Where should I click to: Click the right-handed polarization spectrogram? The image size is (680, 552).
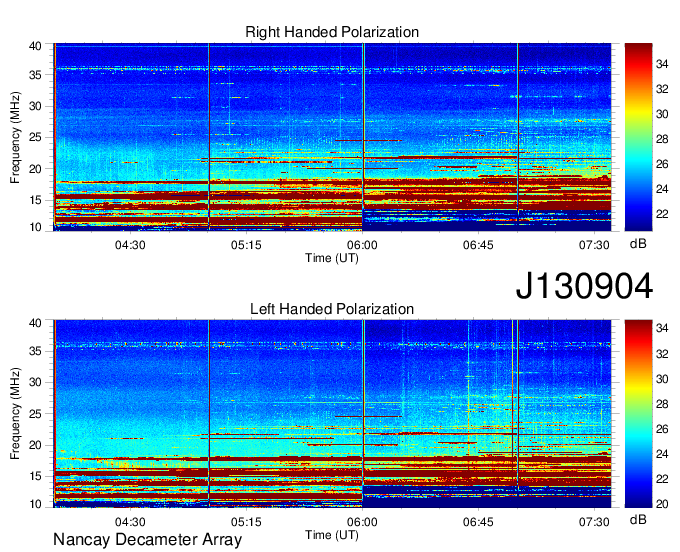(x=332, y=137)
